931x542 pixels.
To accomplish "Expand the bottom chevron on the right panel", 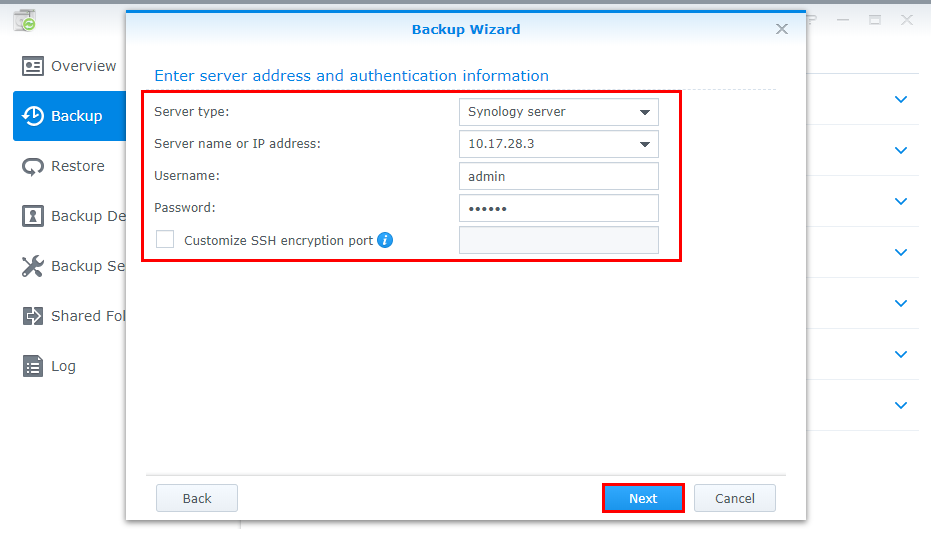I will click(x=901, y=405).
